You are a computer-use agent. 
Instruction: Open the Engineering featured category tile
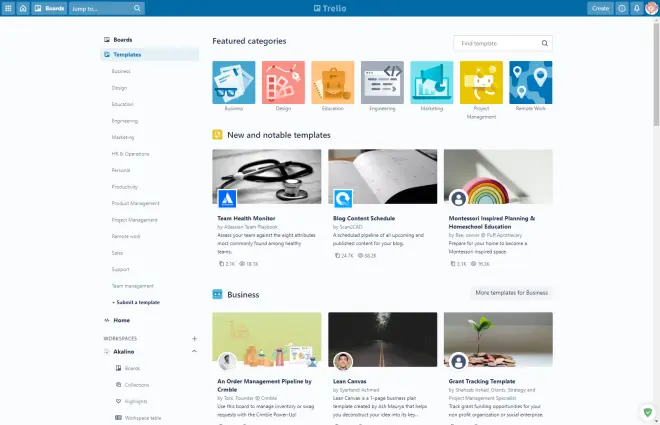382,82
